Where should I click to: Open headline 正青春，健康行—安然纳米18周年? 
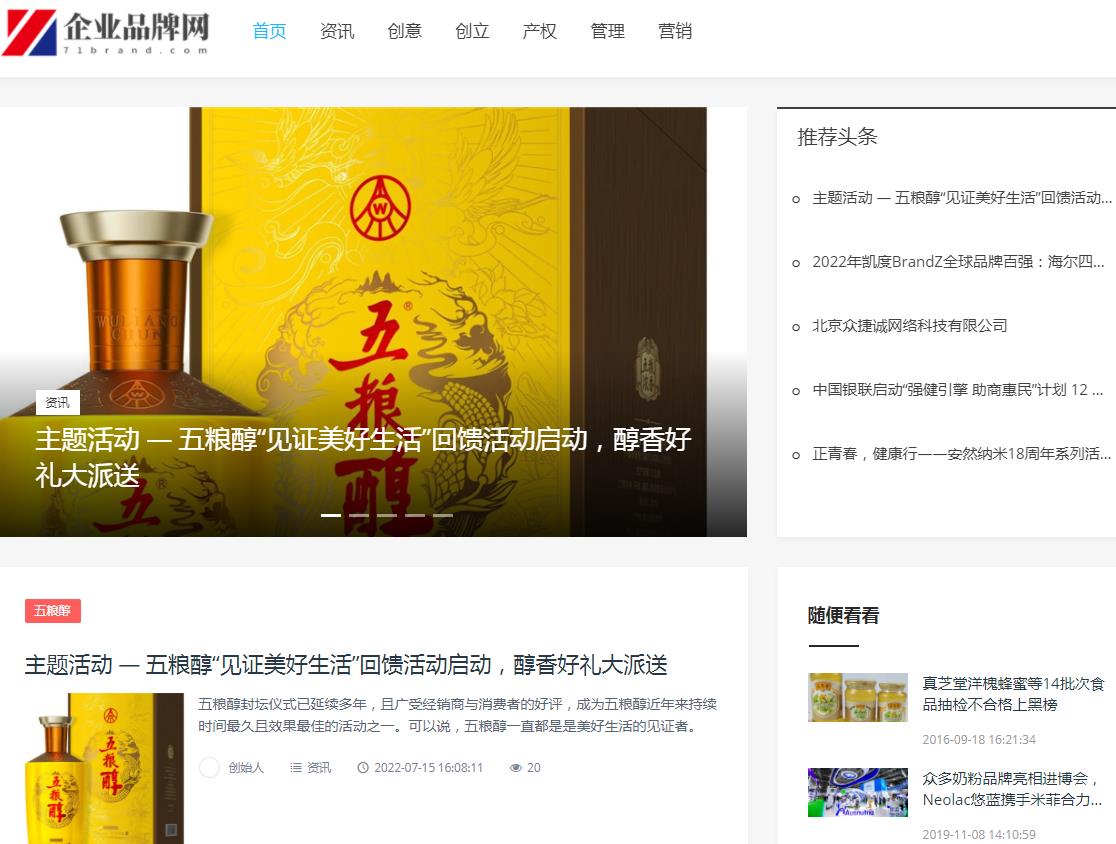coord(962,454)
